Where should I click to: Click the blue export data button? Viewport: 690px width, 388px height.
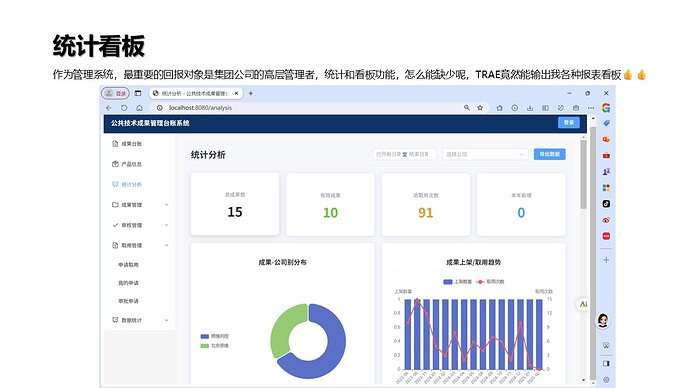[550, 154]
